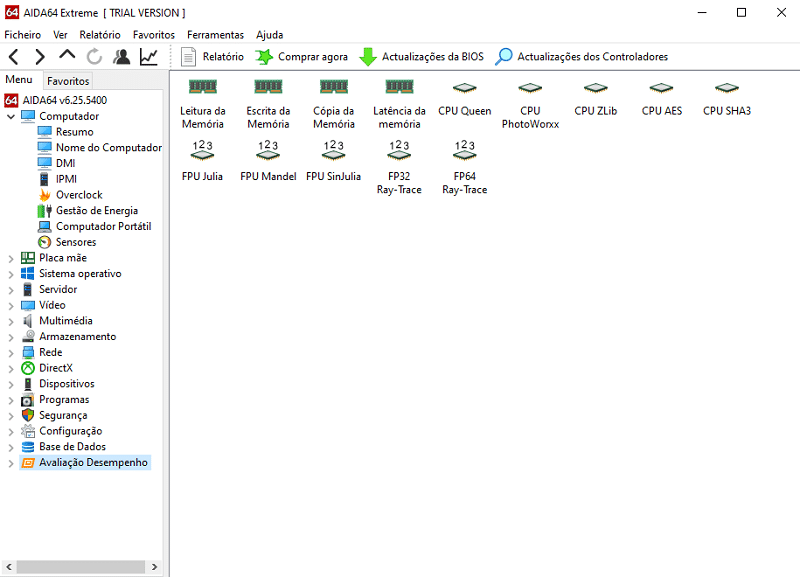Select Configuração in the tree
The image size is (800, 577).
70,431
